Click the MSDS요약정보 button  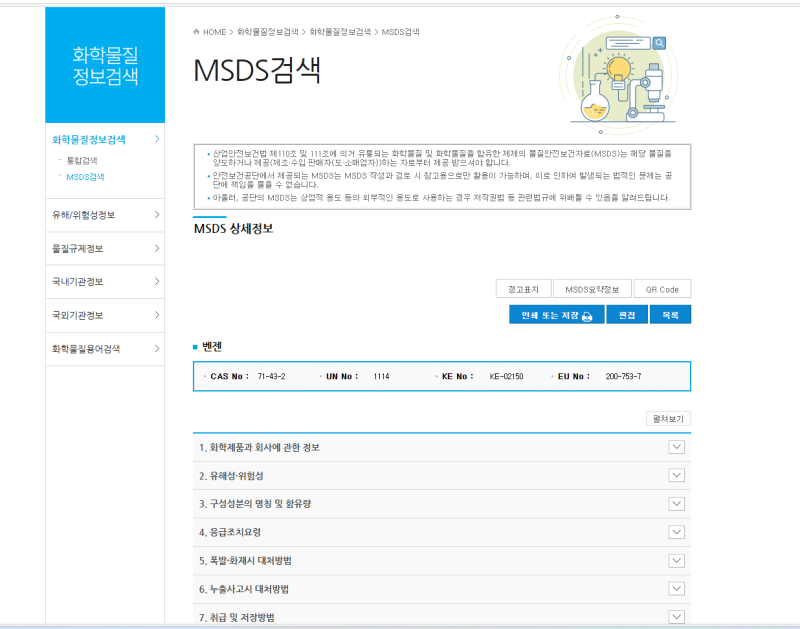point(592,289)
